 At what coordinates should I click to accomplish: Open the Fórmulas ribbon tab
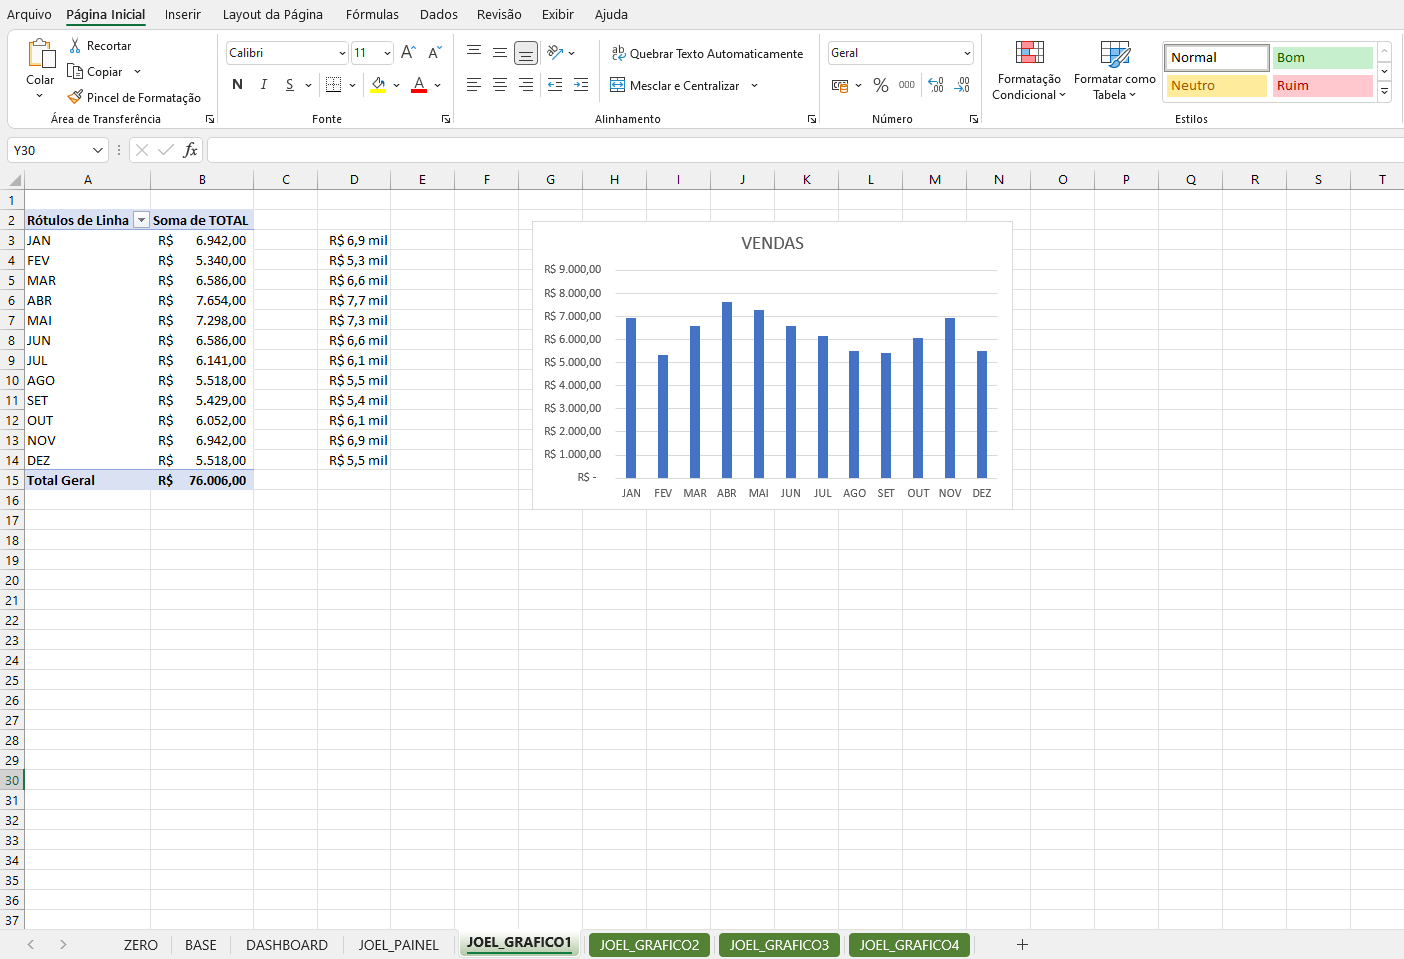(372, 14)
